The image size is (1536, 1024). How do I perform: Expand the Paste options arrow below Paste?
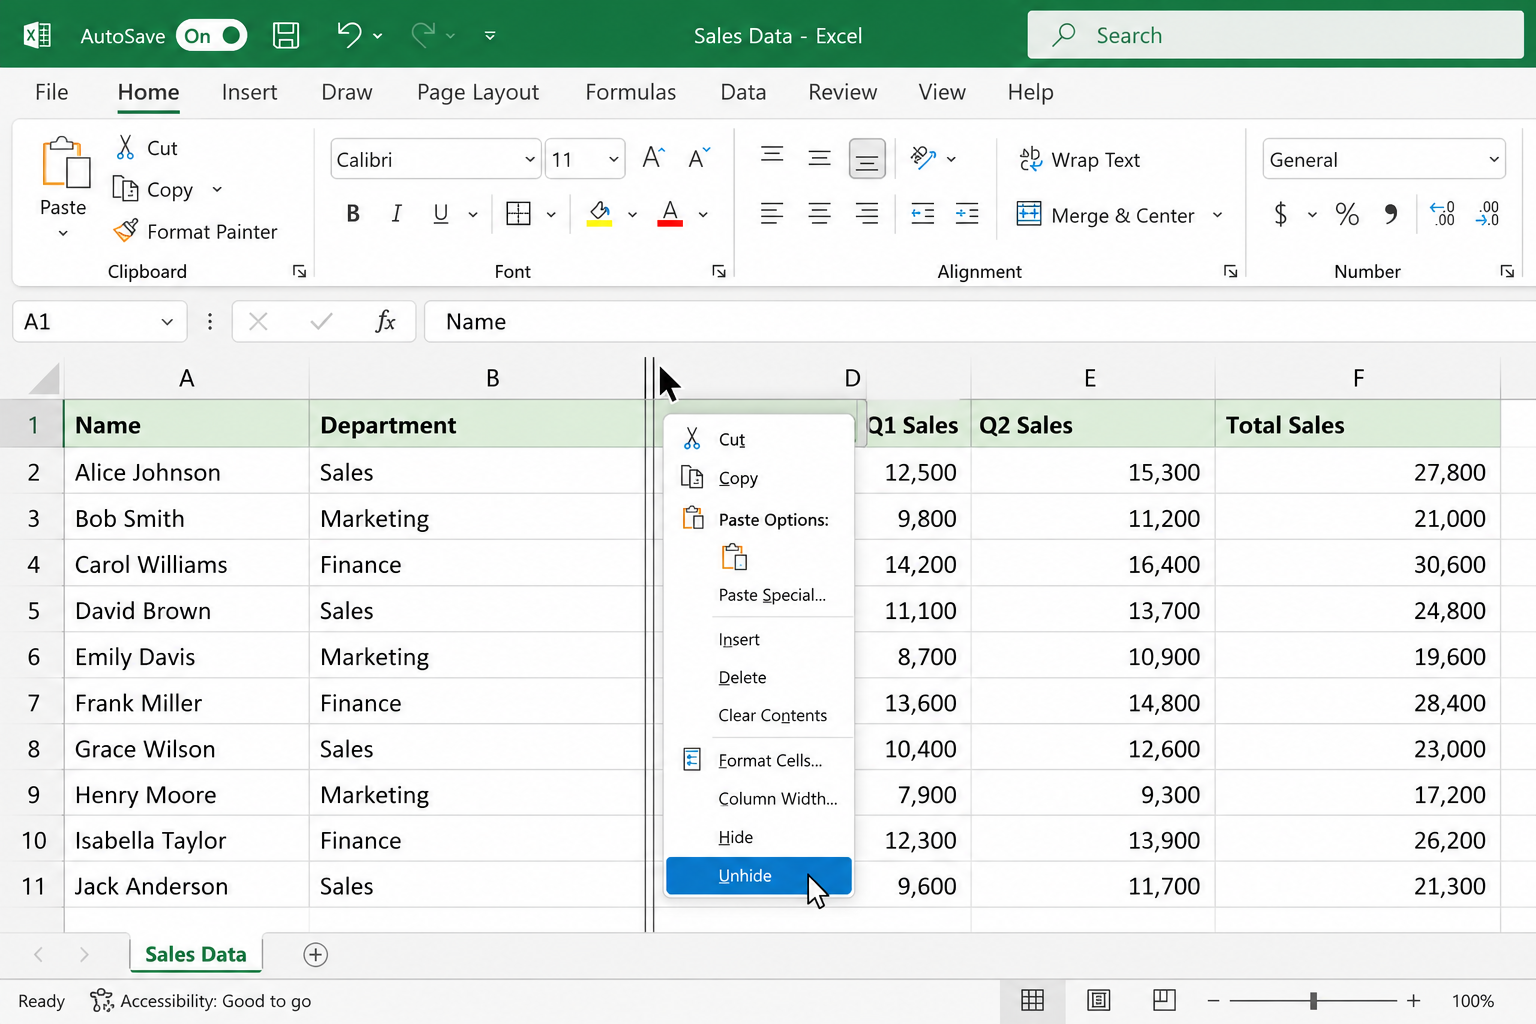coord(63,234)
